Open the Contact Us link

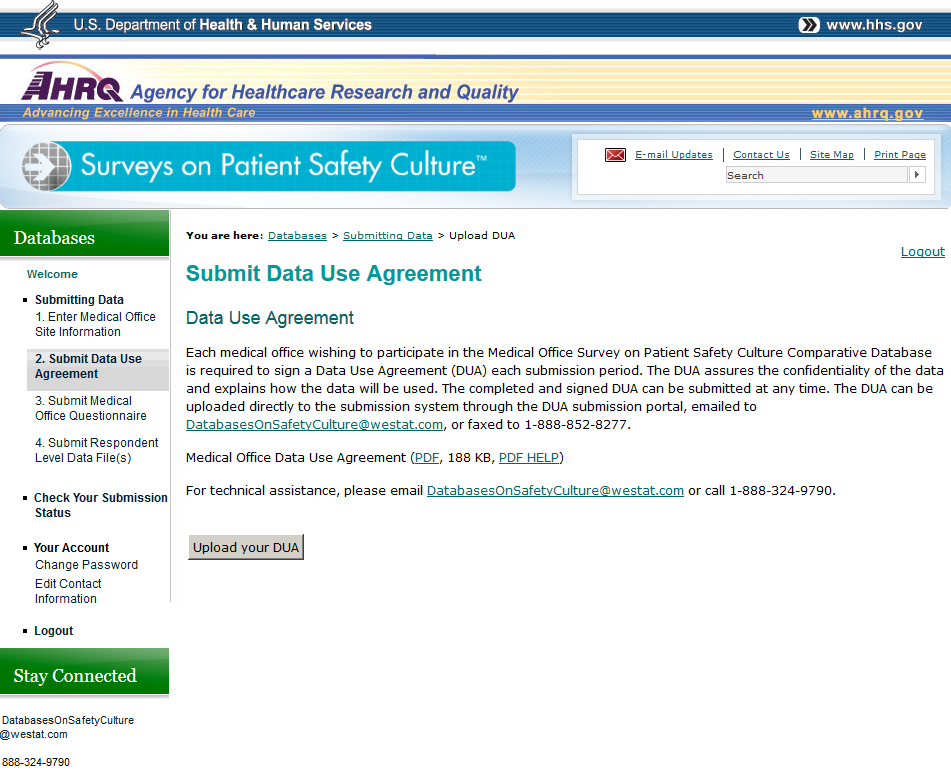[x=761, y=155]
